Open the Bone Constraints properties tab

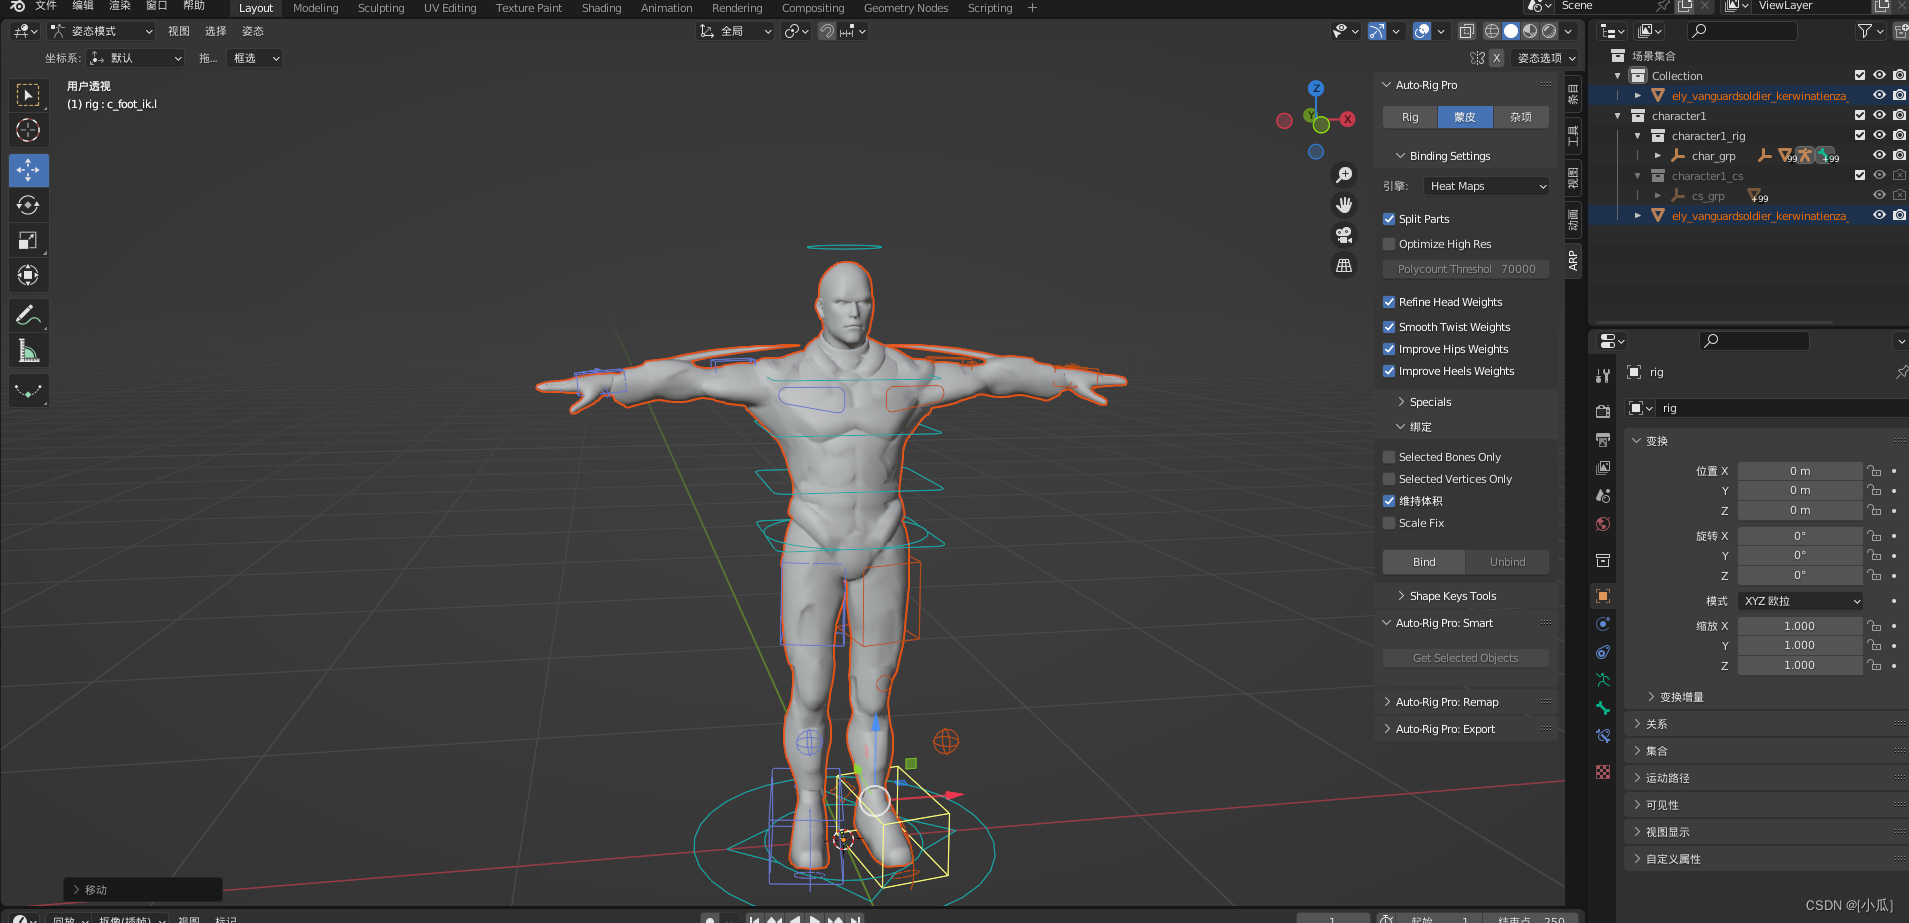click(x=1603, y=736)
